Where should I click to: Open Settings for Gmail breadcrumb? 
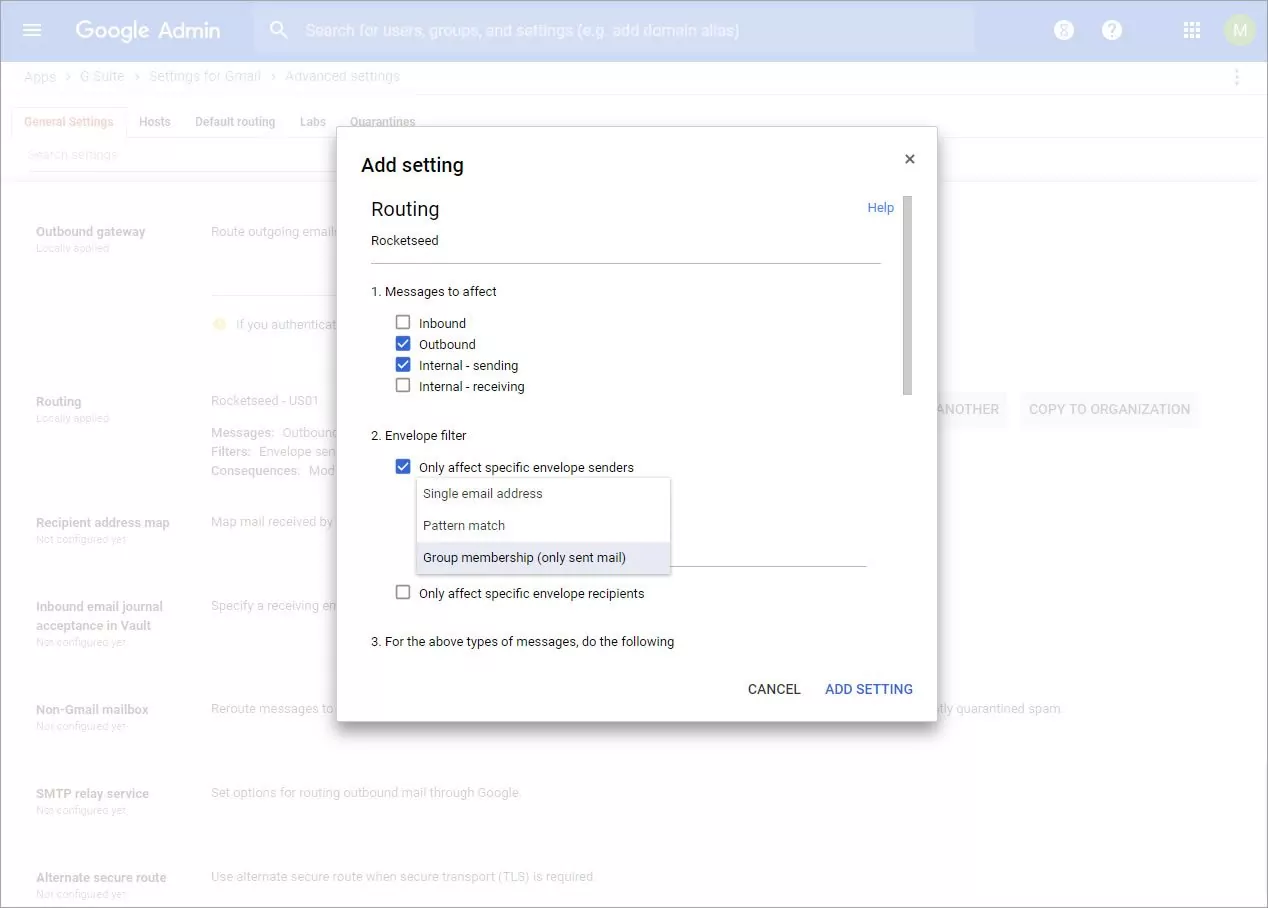click(x=205, y=77)
